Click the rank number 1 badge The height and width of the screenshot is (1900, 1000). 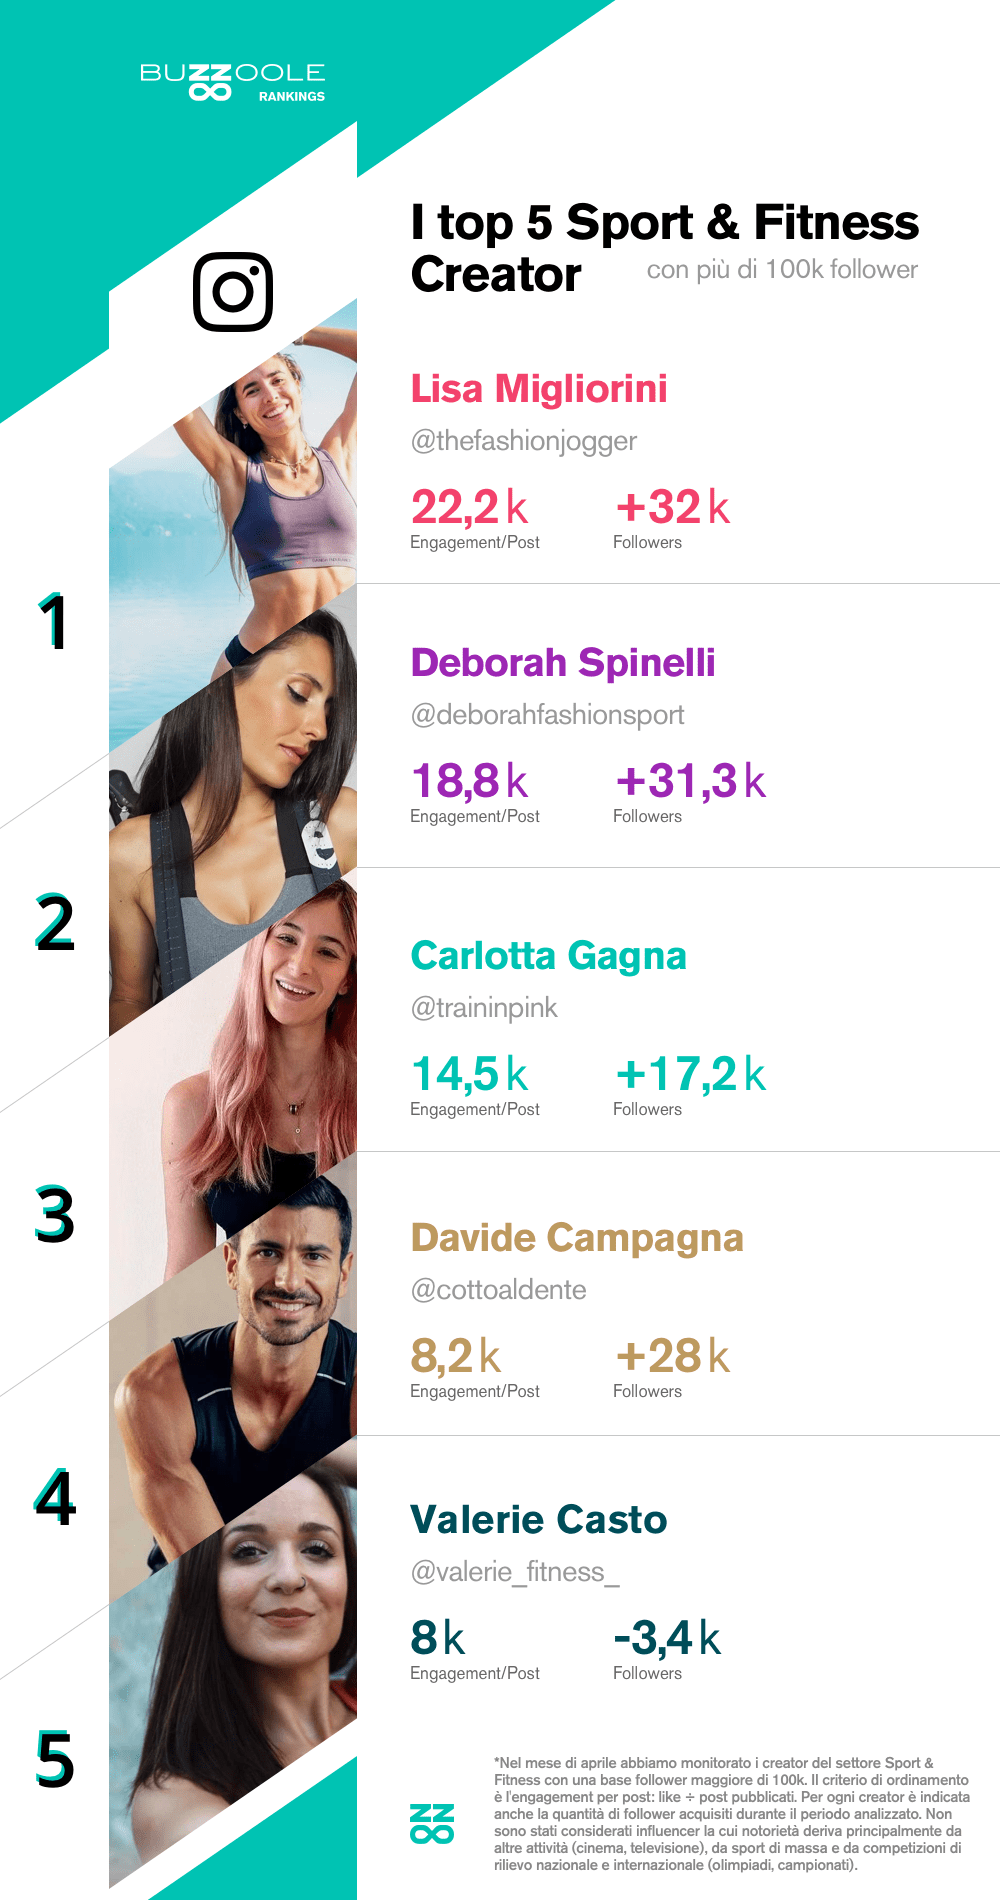point(52,621)
